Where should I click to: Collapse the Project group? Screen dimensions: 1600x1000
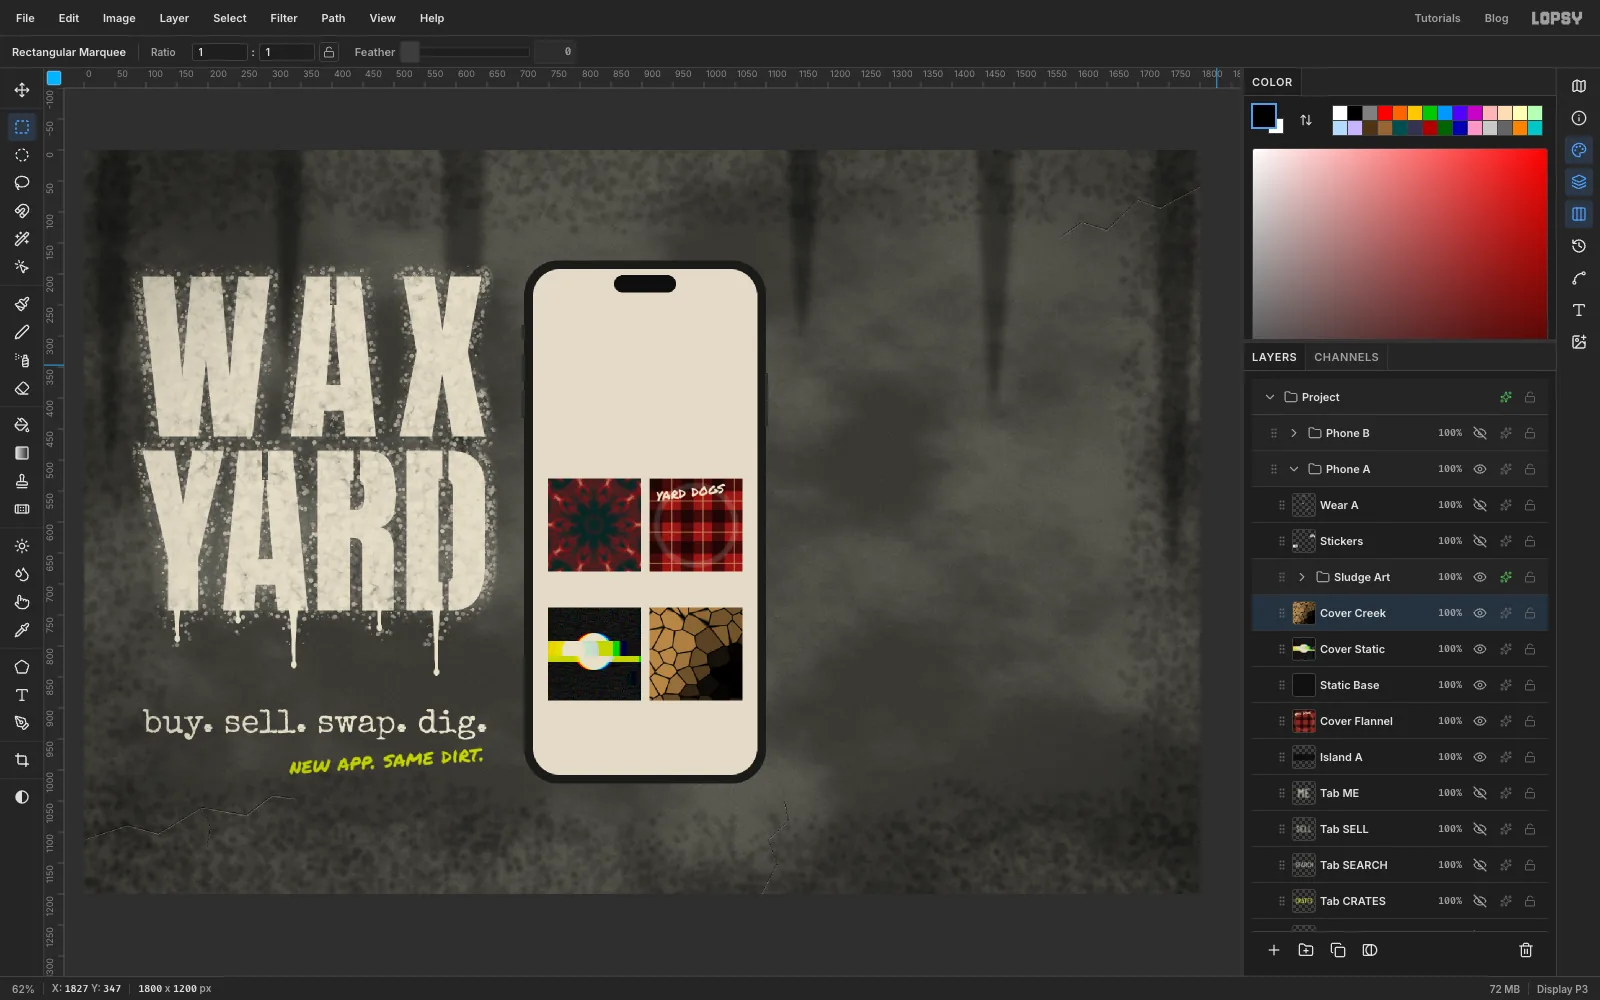pyautogui.click(x=1270, y=397)
